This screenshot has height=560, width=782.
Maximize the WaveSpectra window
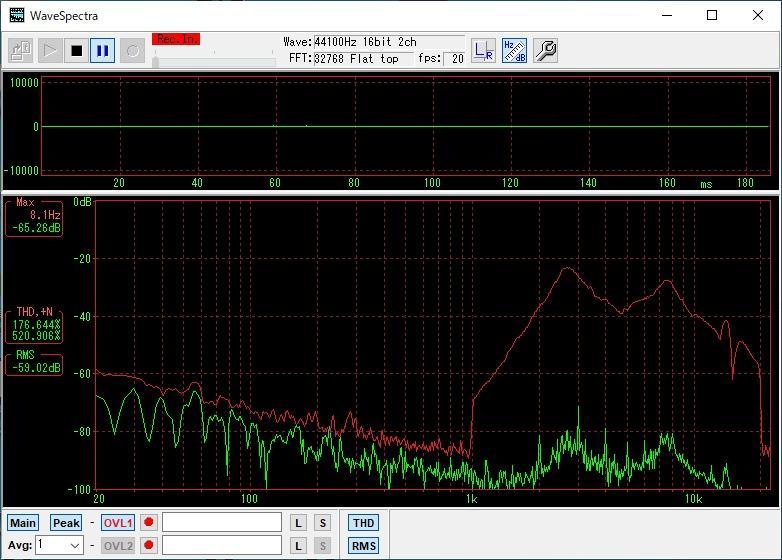(712, 15)
